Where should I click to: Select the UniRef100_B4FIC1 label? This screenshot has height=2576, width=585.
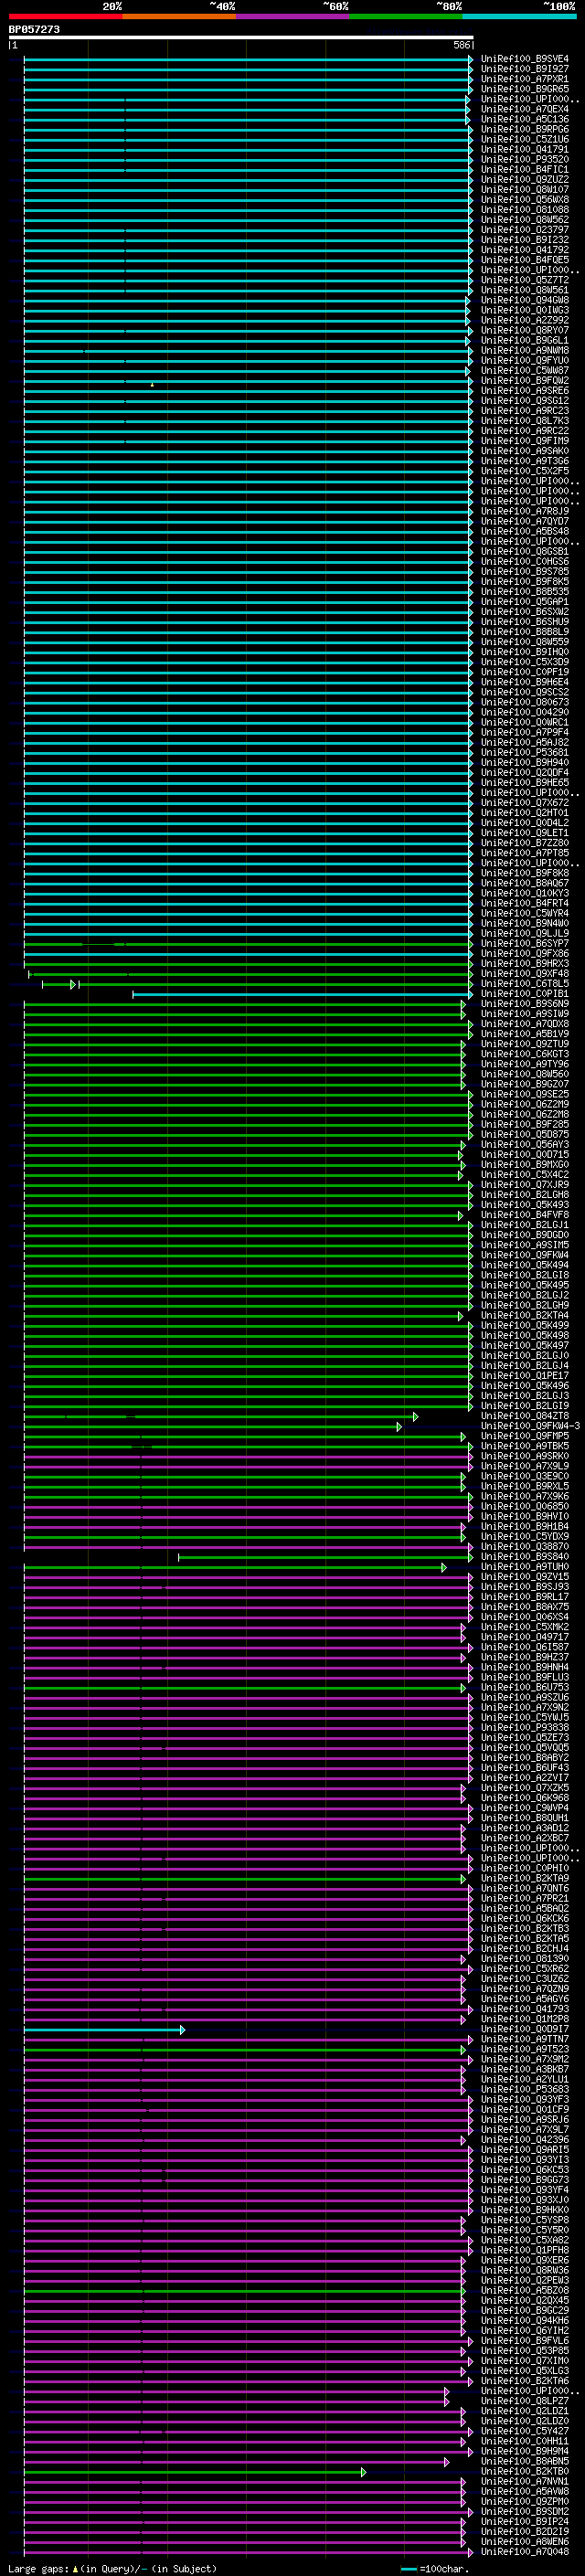pyautogui.click(x=524, y=169)
